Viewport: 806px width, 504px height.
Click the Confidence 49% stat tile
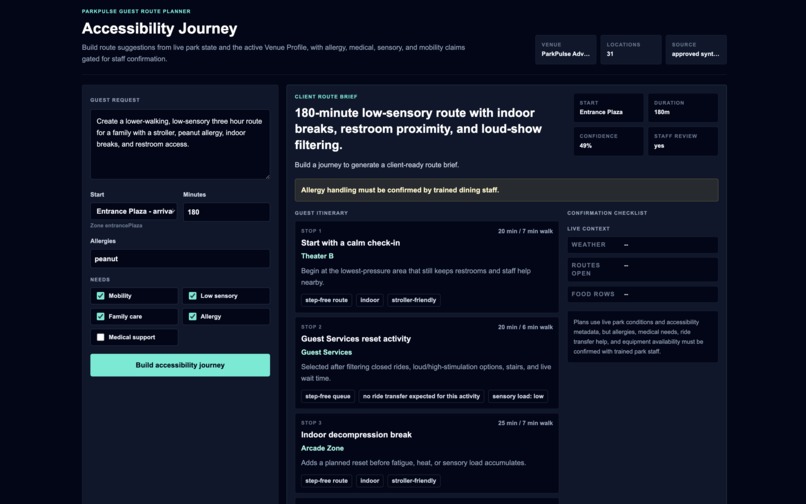pos(608,141)
